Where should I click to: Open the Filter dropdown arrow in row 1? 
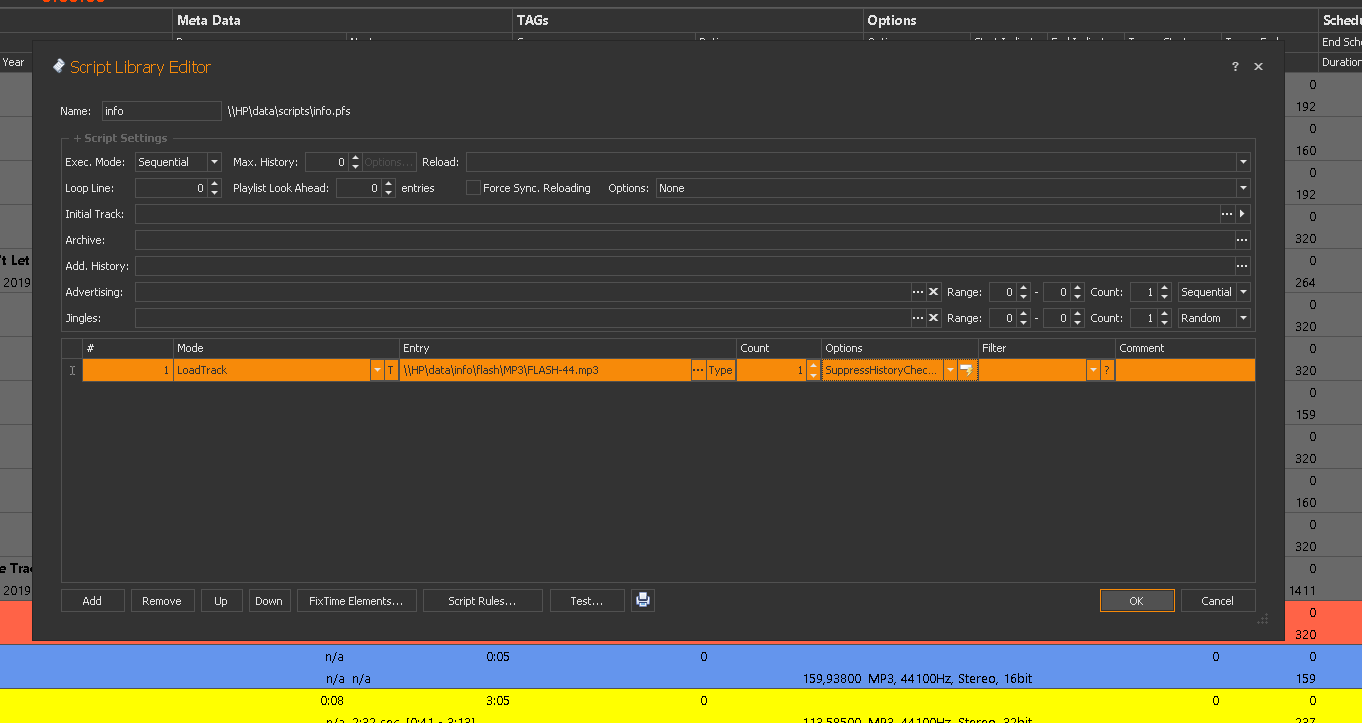point(1093,370)
